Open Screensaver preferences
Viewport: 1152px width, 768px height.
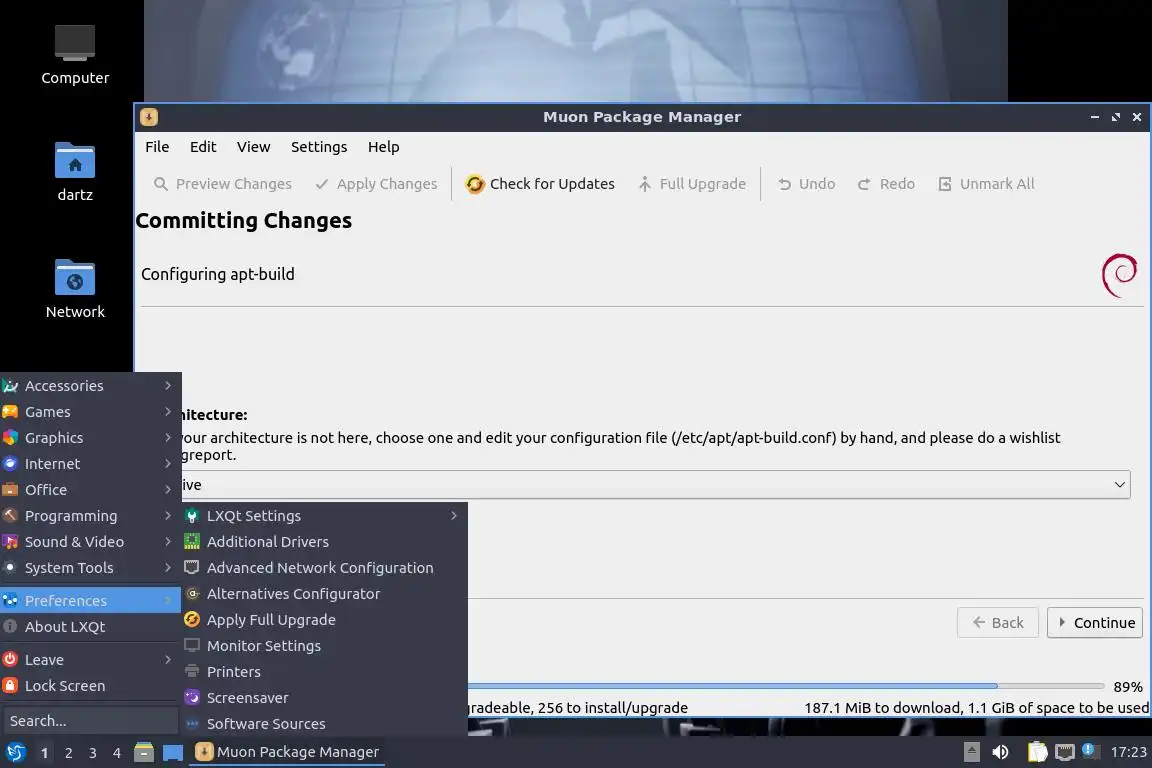tap(325, 698)
